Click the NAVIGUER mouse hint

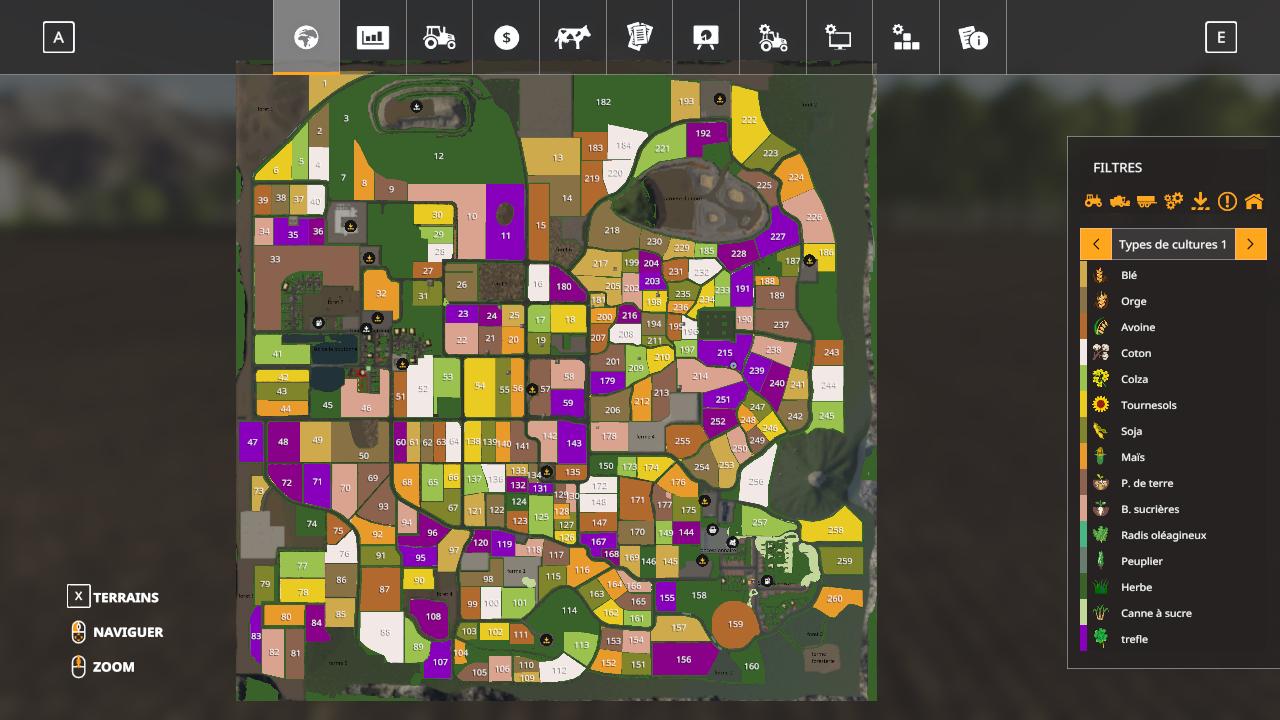pyautogui.click(x=116, y=632)
